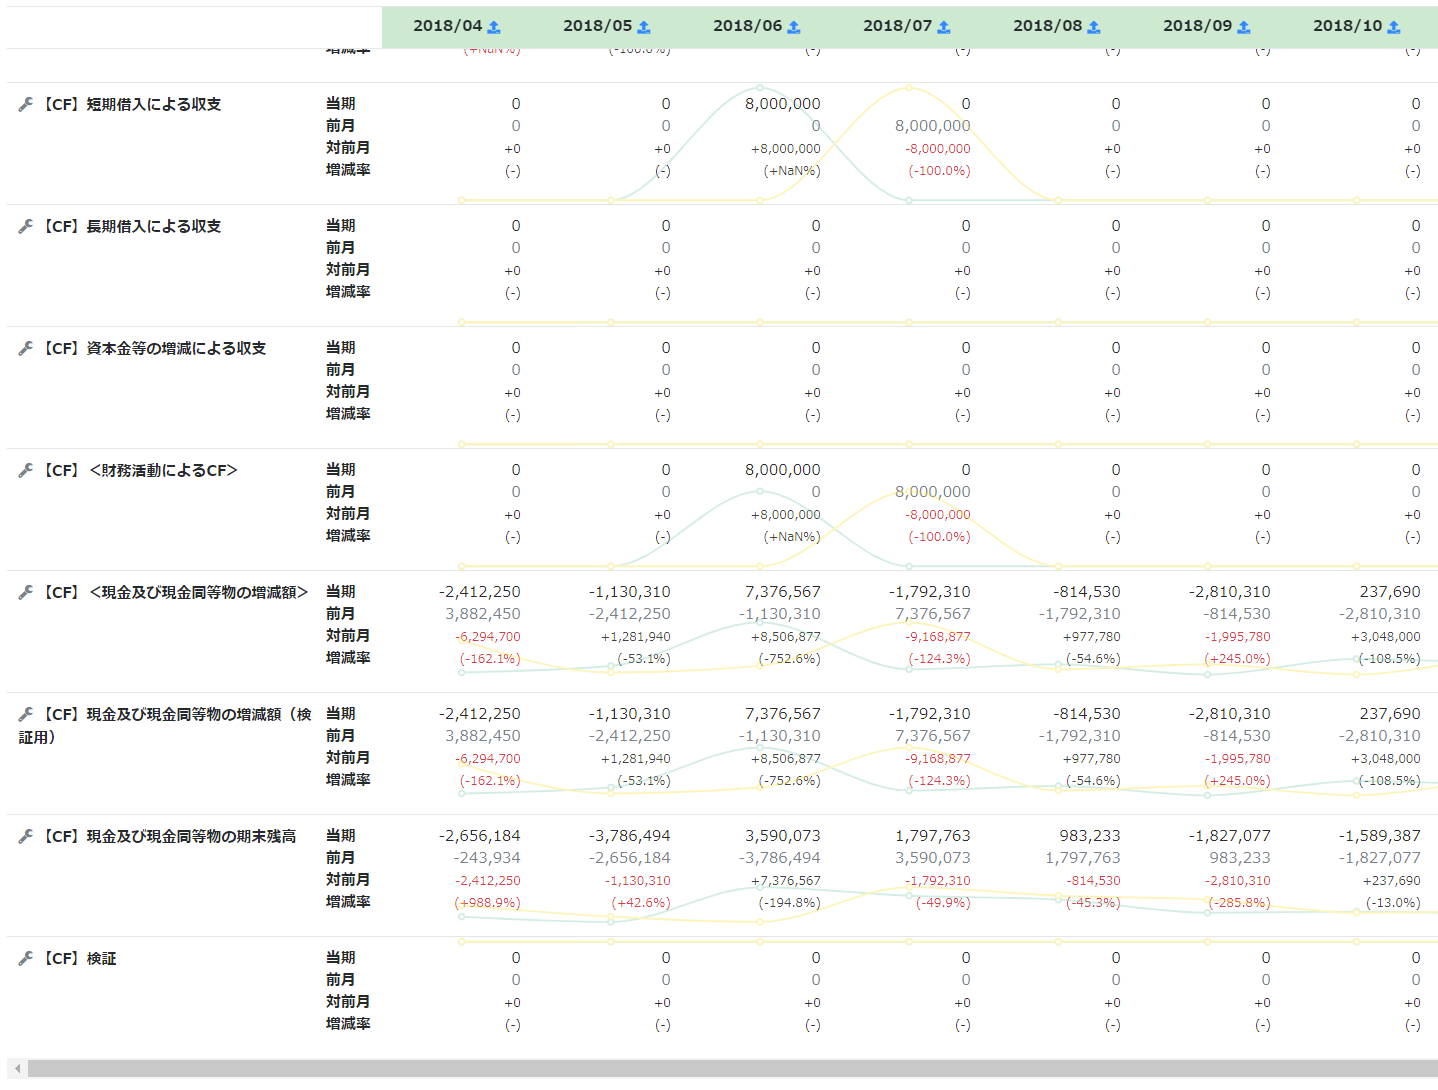This screenshot has height=1090, width=1438.
Task: Click the upload icon next to 2018/10
Action: pos(1394,27)
